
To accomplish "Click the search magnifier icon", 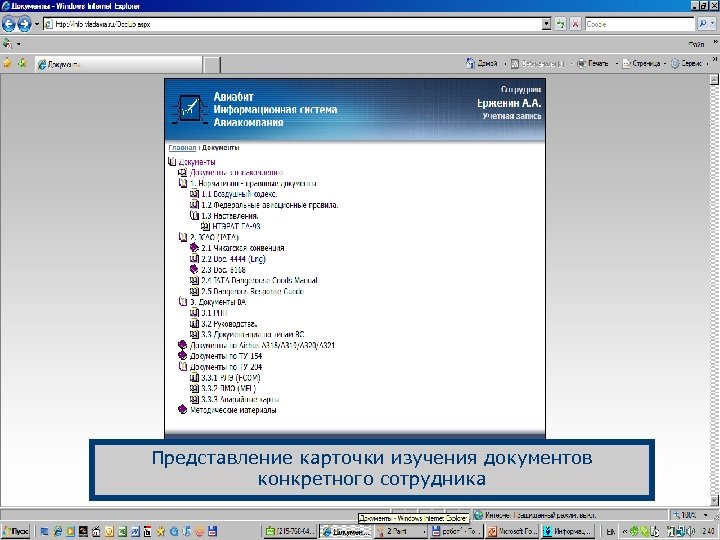I will click(x=703, y=24).
